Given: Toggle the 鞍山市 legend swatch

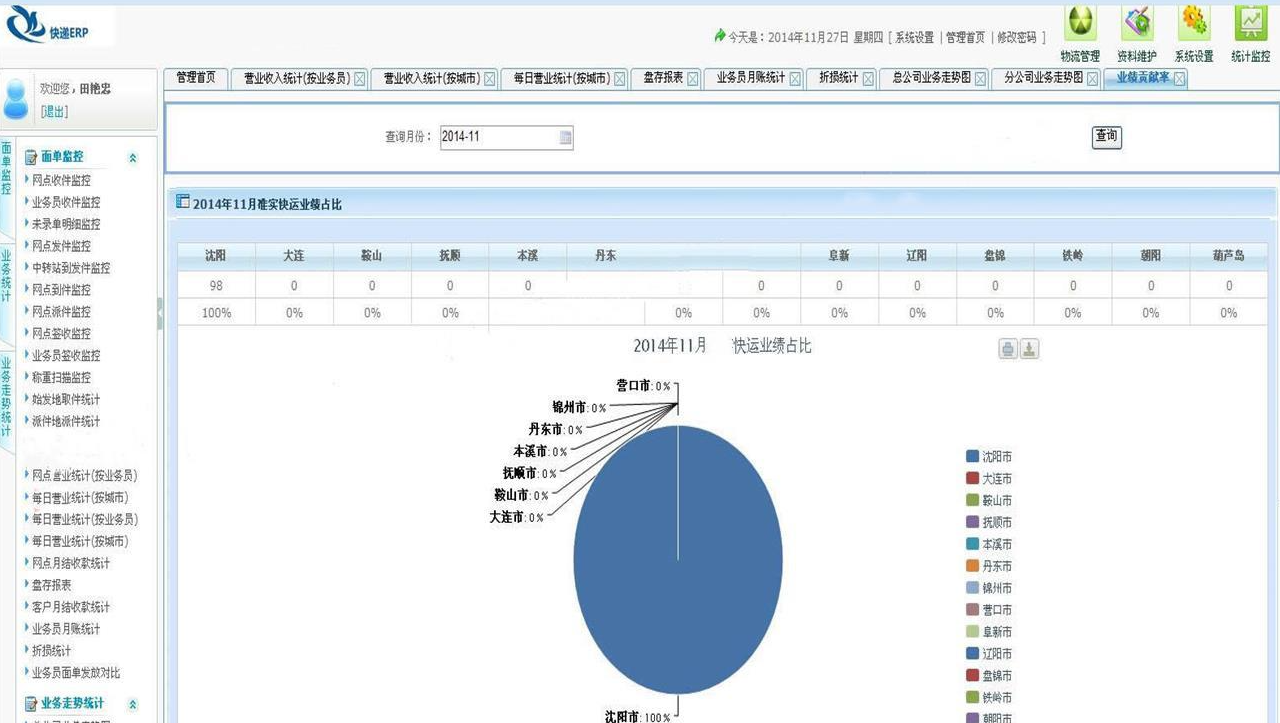Looking at the screenshot, I should tap(972, 500).
